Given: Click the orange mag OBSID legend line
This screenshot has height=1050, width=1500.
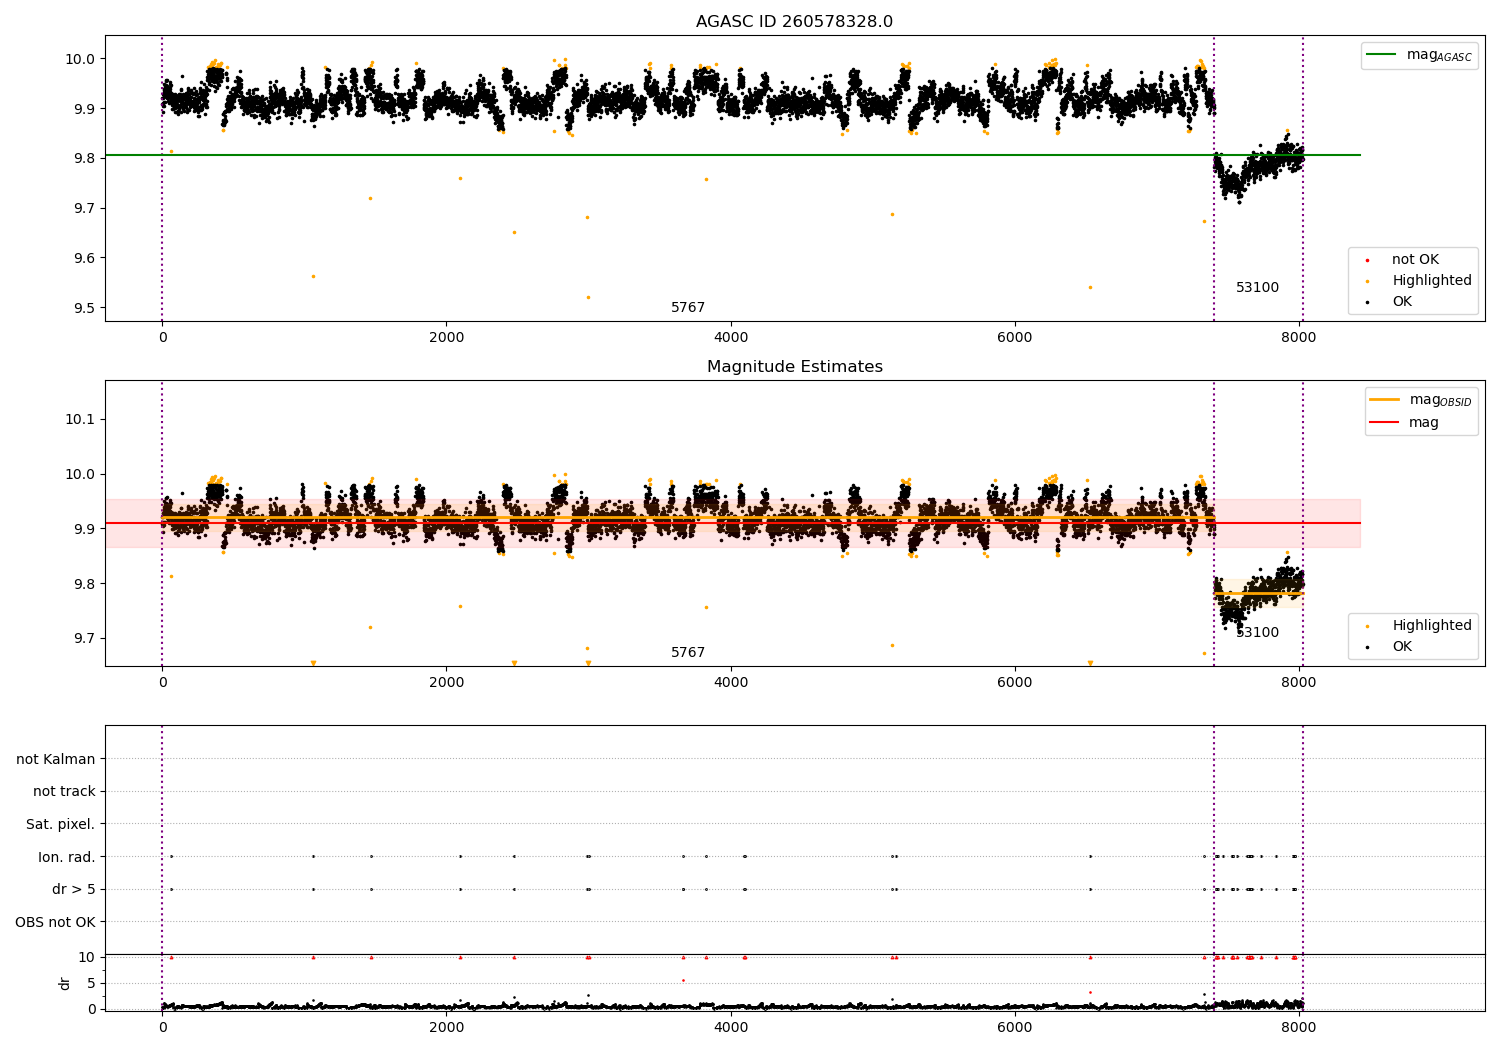Looking at the screenshot, I should pyautogui.click(x=1384, y=400).
